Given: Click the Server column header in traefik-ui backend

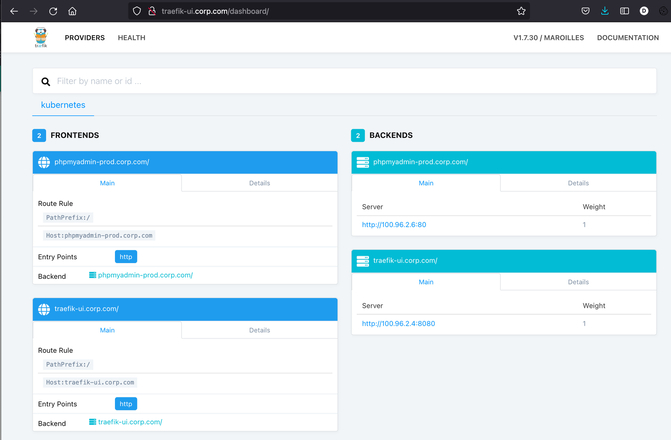Looking at the screenshot, I should coord(372,306).
